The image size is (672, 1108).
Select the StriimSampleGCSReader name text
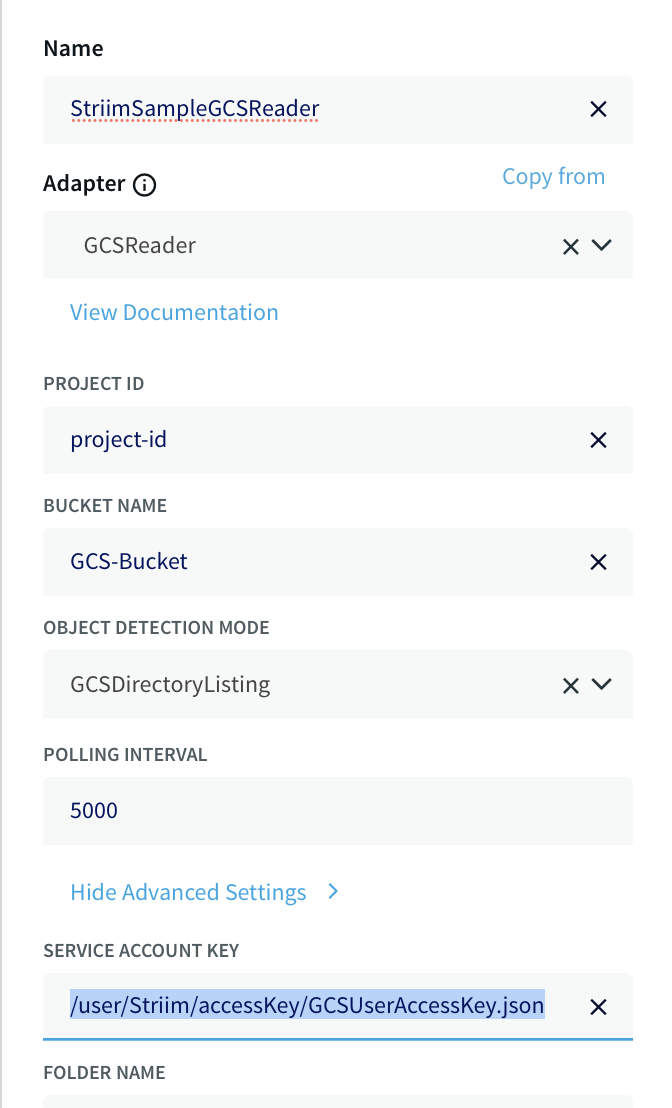tap(194, 108)
